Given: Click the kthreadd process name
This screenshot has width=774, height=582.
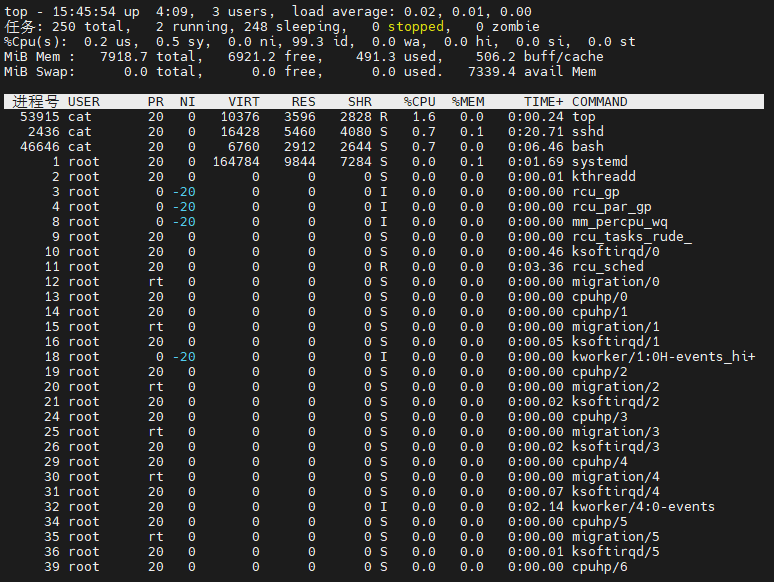Looking at the screenshot, I should click(603, 177).
